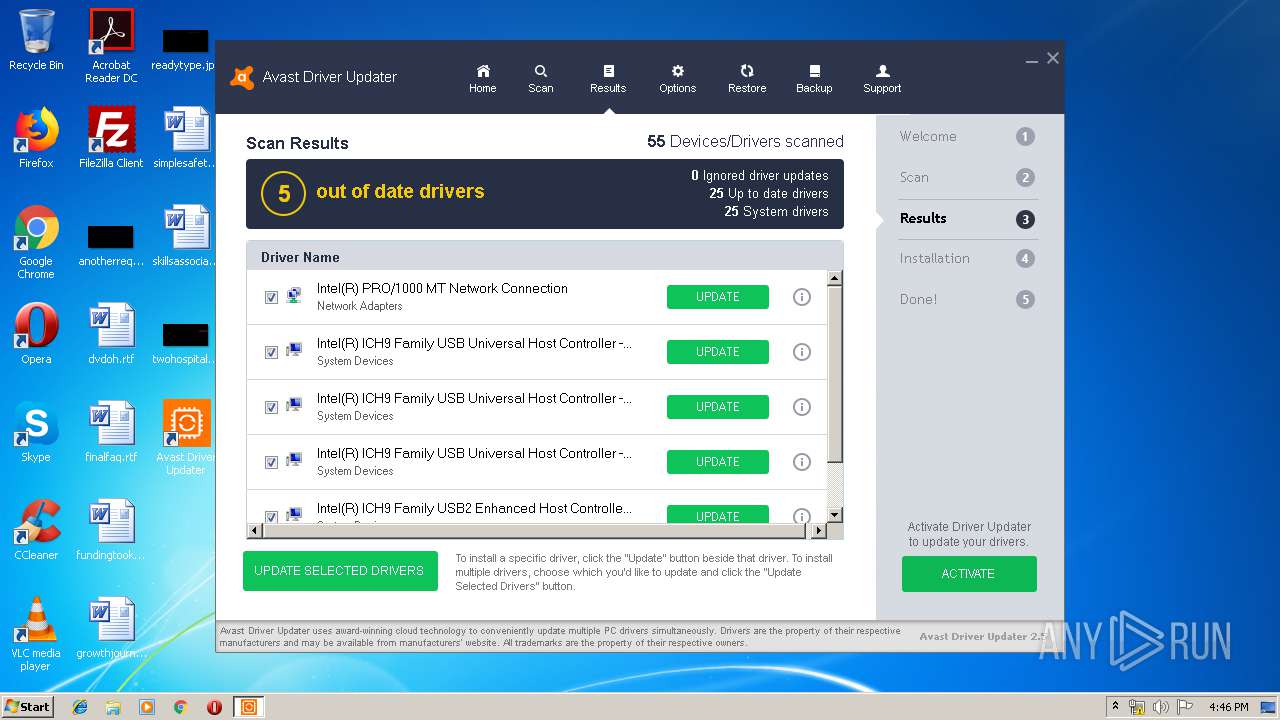This screenshot has height=720, width=1280.
Task: Open Recycle Bin desktop icon
Action: pos(36,40)
